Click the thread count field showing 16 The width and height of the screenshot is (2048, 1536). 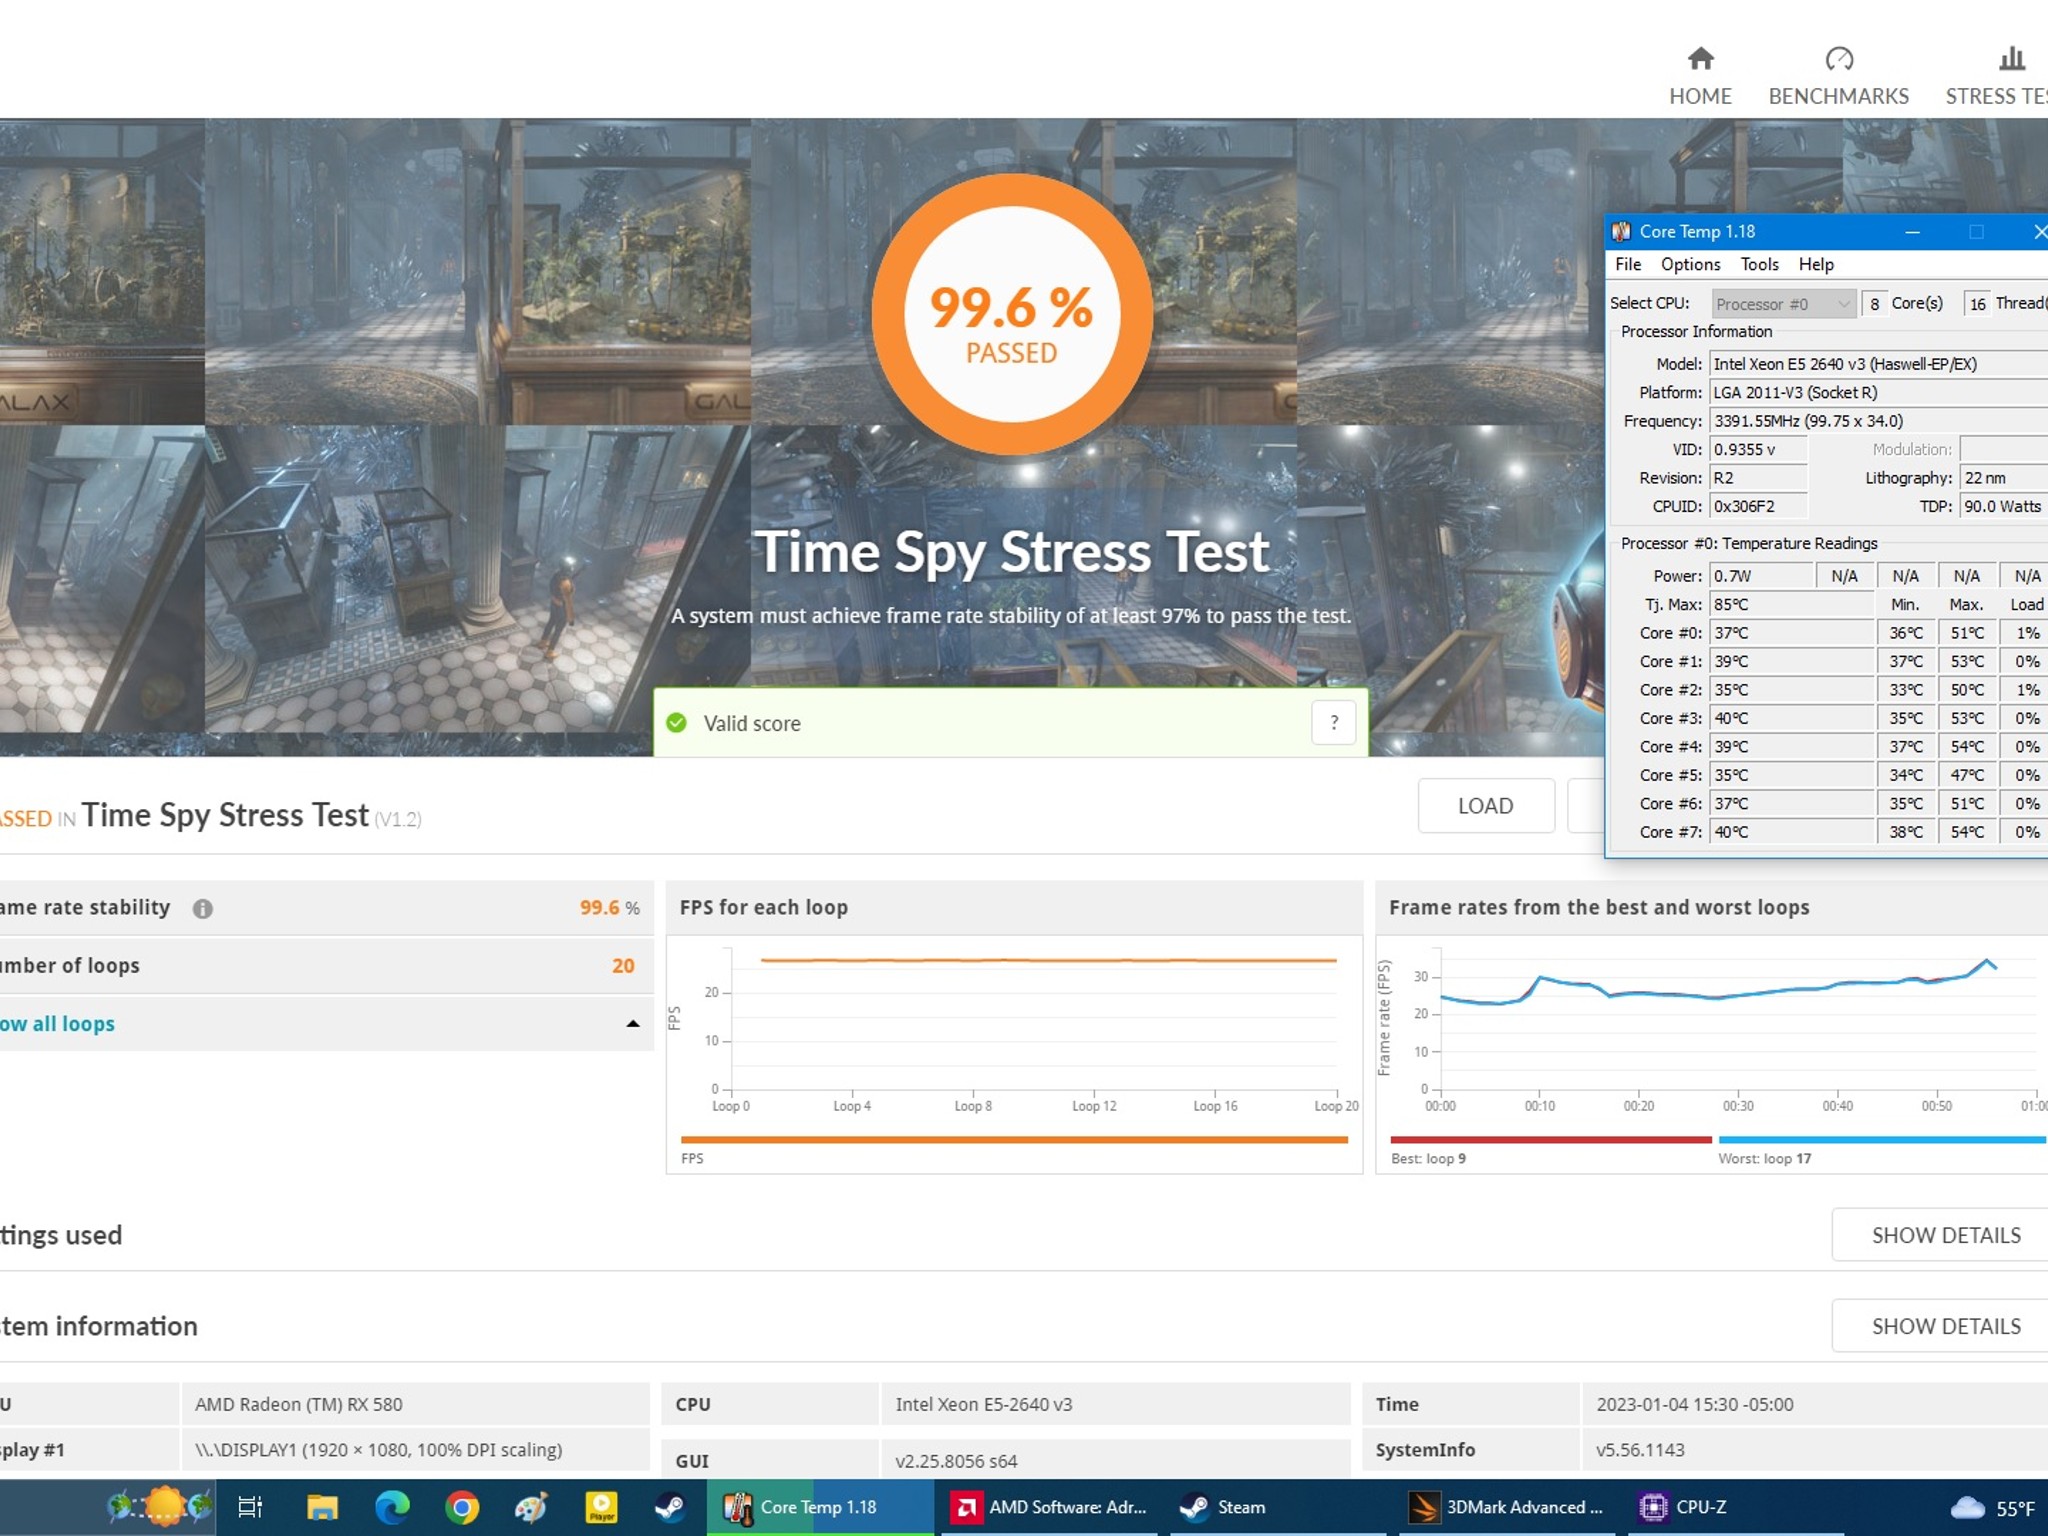1977,303
